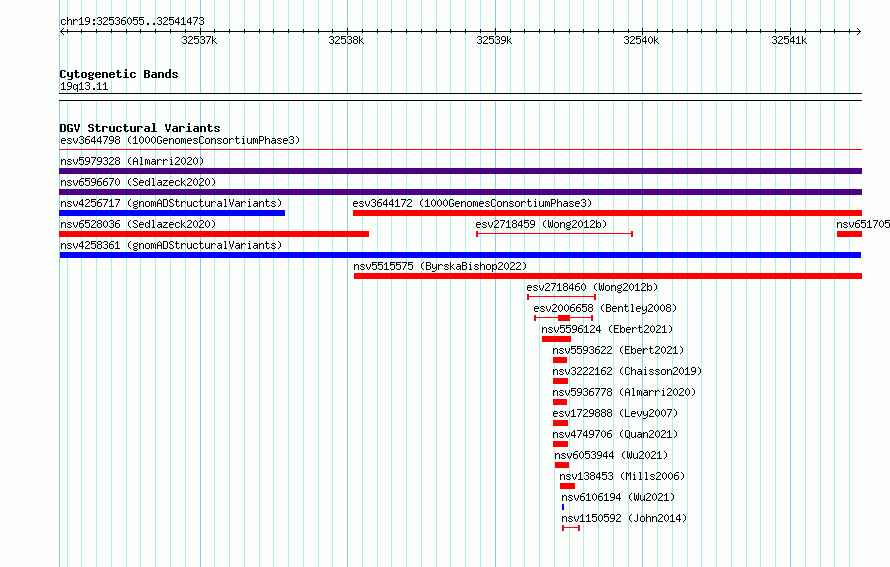This screenshot has height=567, width=890.
Task: Open nsv5515575 ByrskaBishop2022 variant label
Action: 440,266
